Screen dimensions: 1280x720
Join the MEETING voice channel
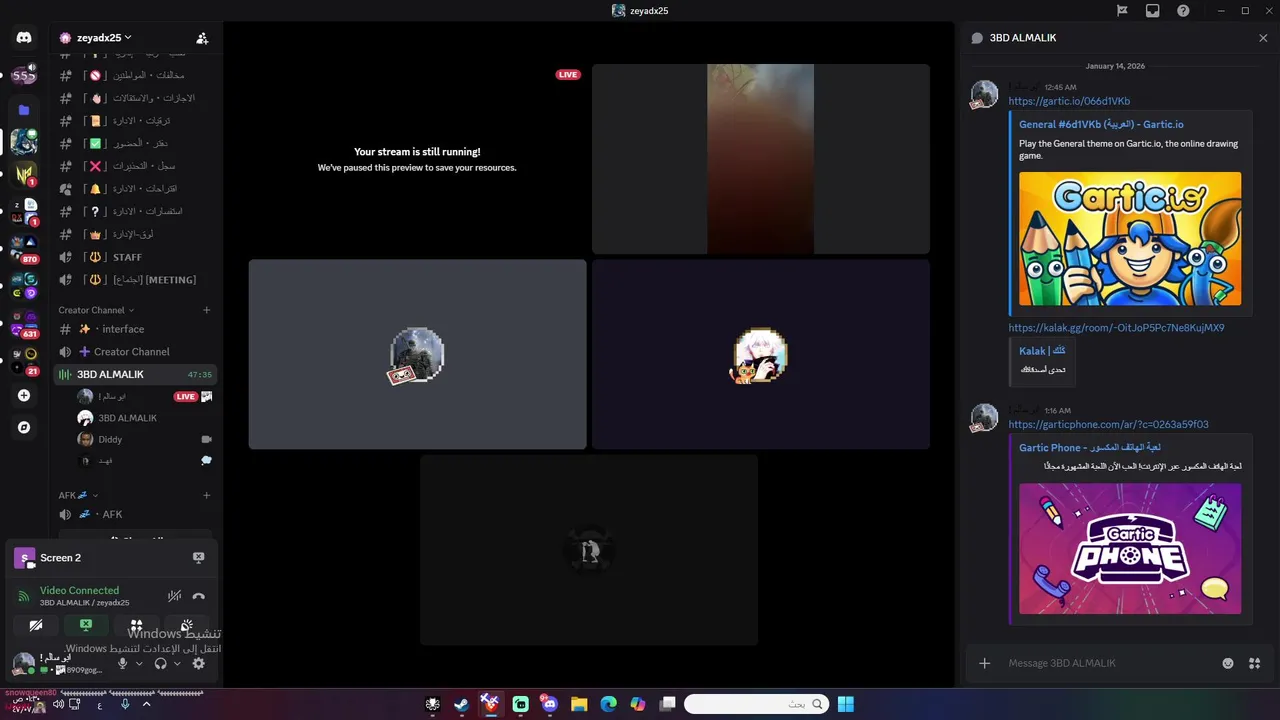(136, 280)
